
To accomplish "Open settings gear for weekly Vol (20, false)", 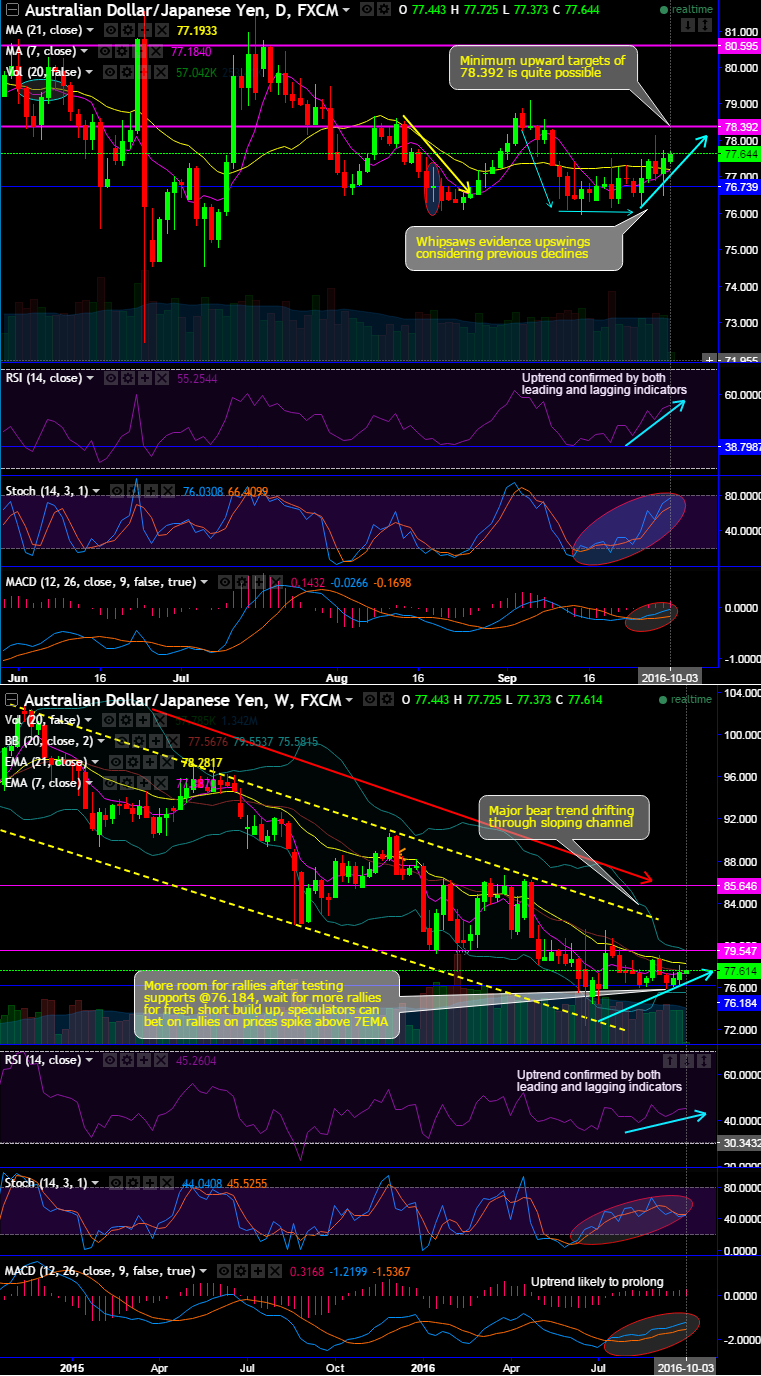I will 127,720.
